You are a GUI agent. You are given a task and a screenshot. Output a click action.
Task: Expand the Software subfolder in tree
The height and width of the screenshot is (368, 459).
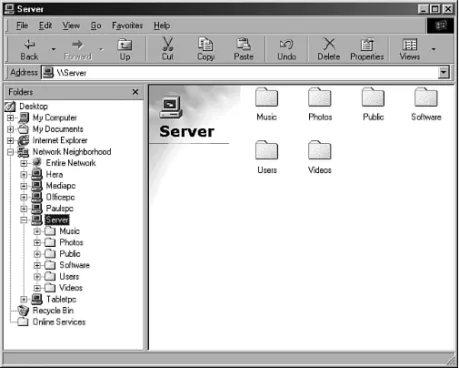tap(37, 265)
